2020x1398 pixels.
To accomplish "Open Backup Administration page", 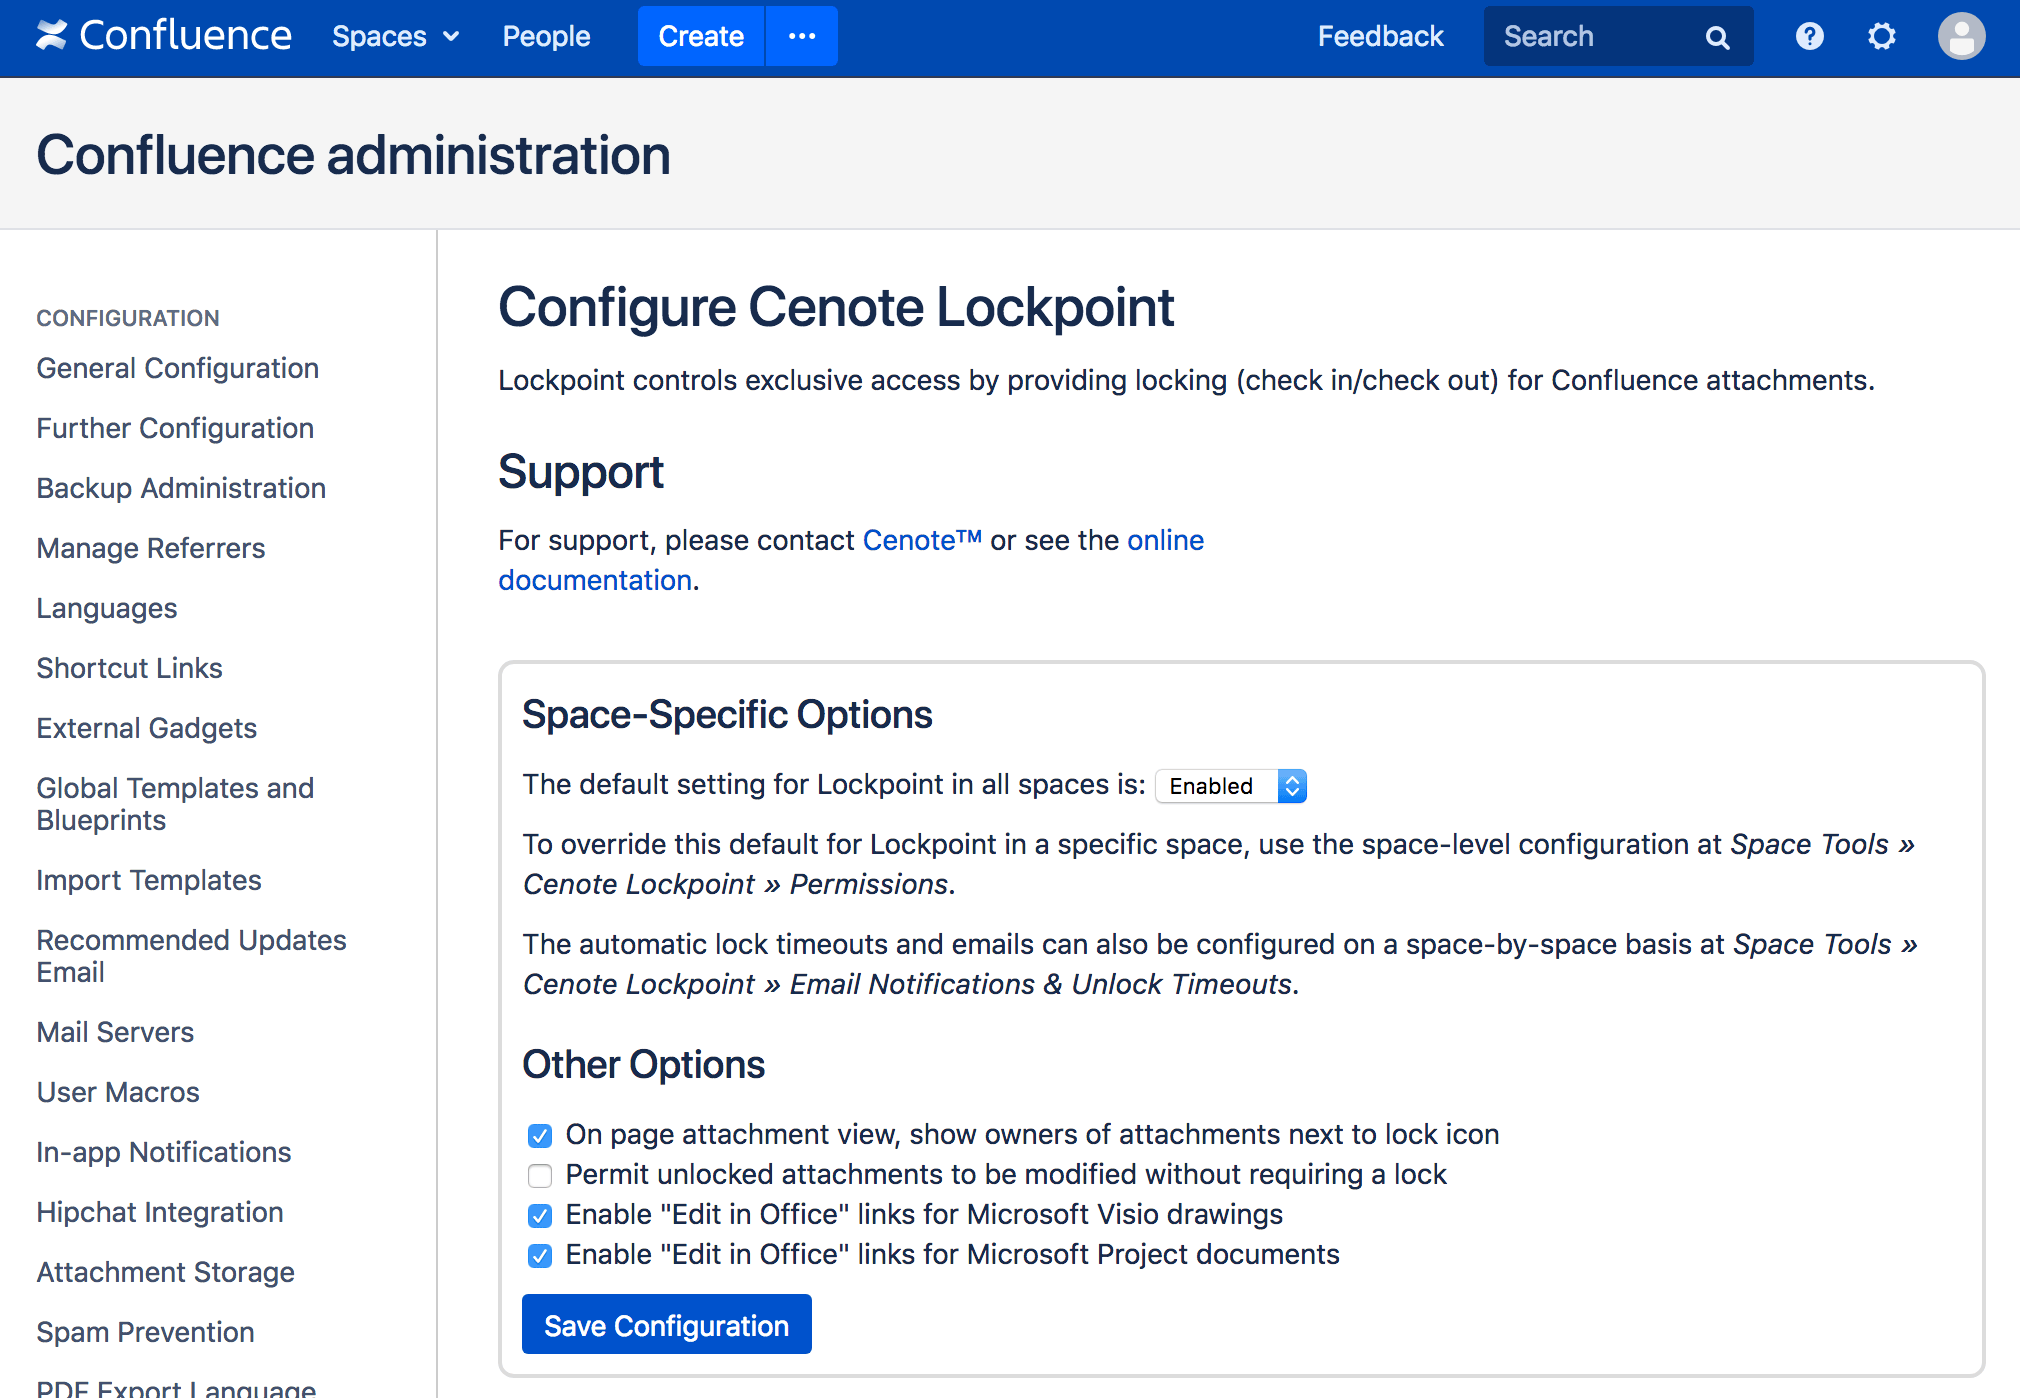I will (x=181, y=488).
